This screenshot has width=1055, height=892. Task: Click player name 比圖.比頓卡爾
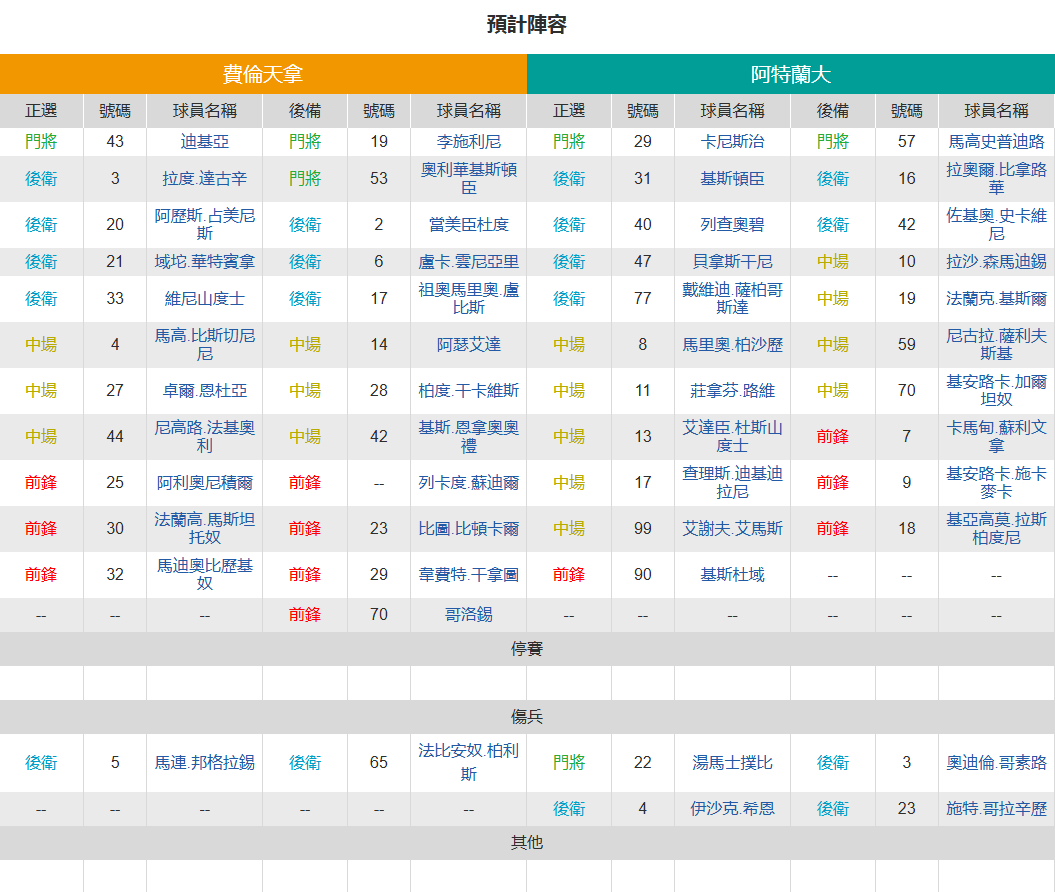(x=468, y=529)
